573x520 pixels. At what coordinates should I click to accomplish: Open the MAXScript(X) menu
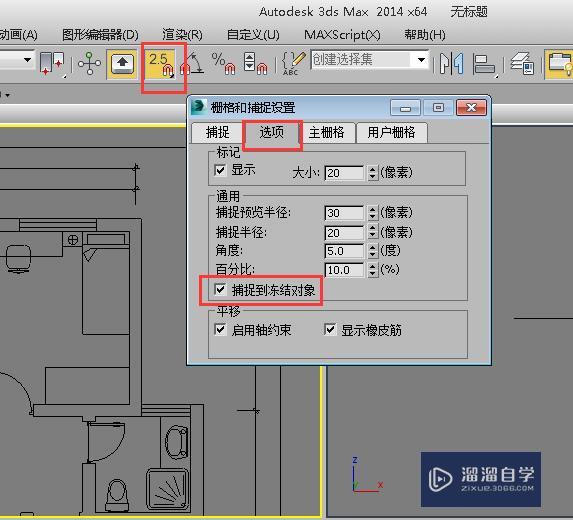342,35
